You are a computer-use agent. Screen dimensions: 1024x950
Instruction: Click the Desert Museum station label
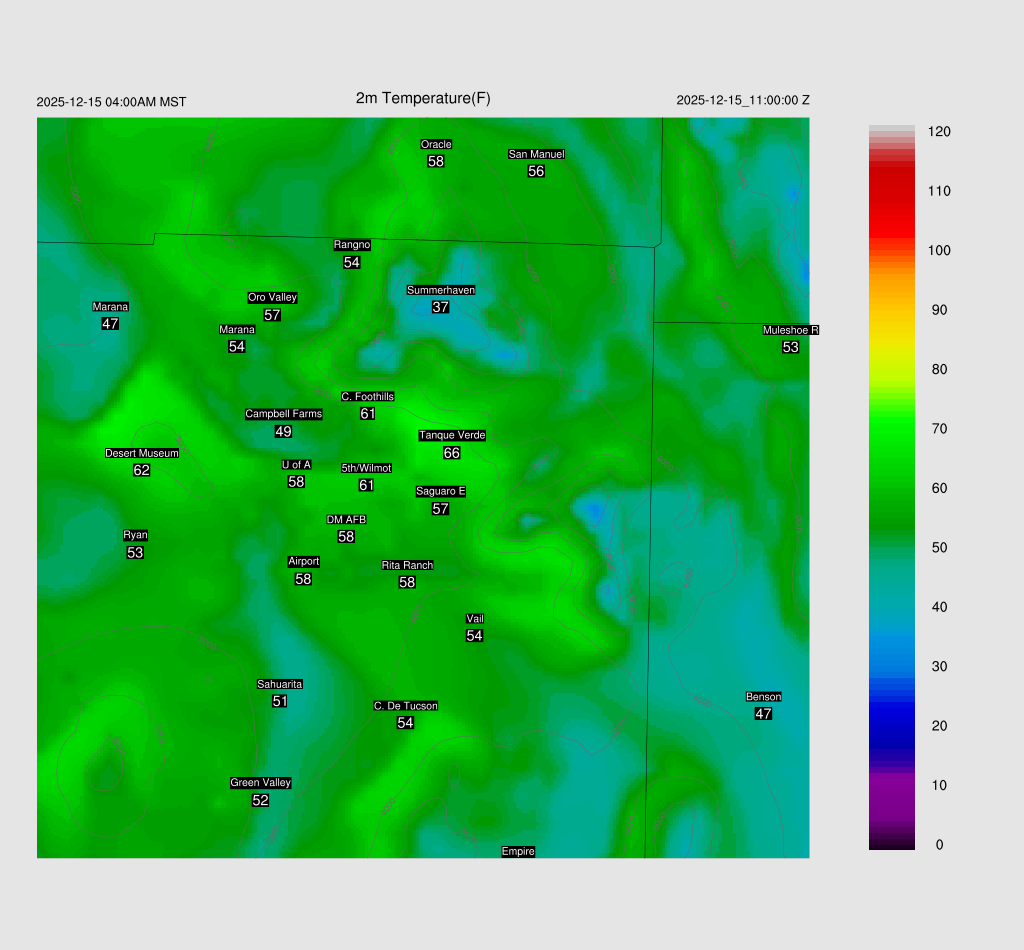pyautogui.click(x=142, y=453)
